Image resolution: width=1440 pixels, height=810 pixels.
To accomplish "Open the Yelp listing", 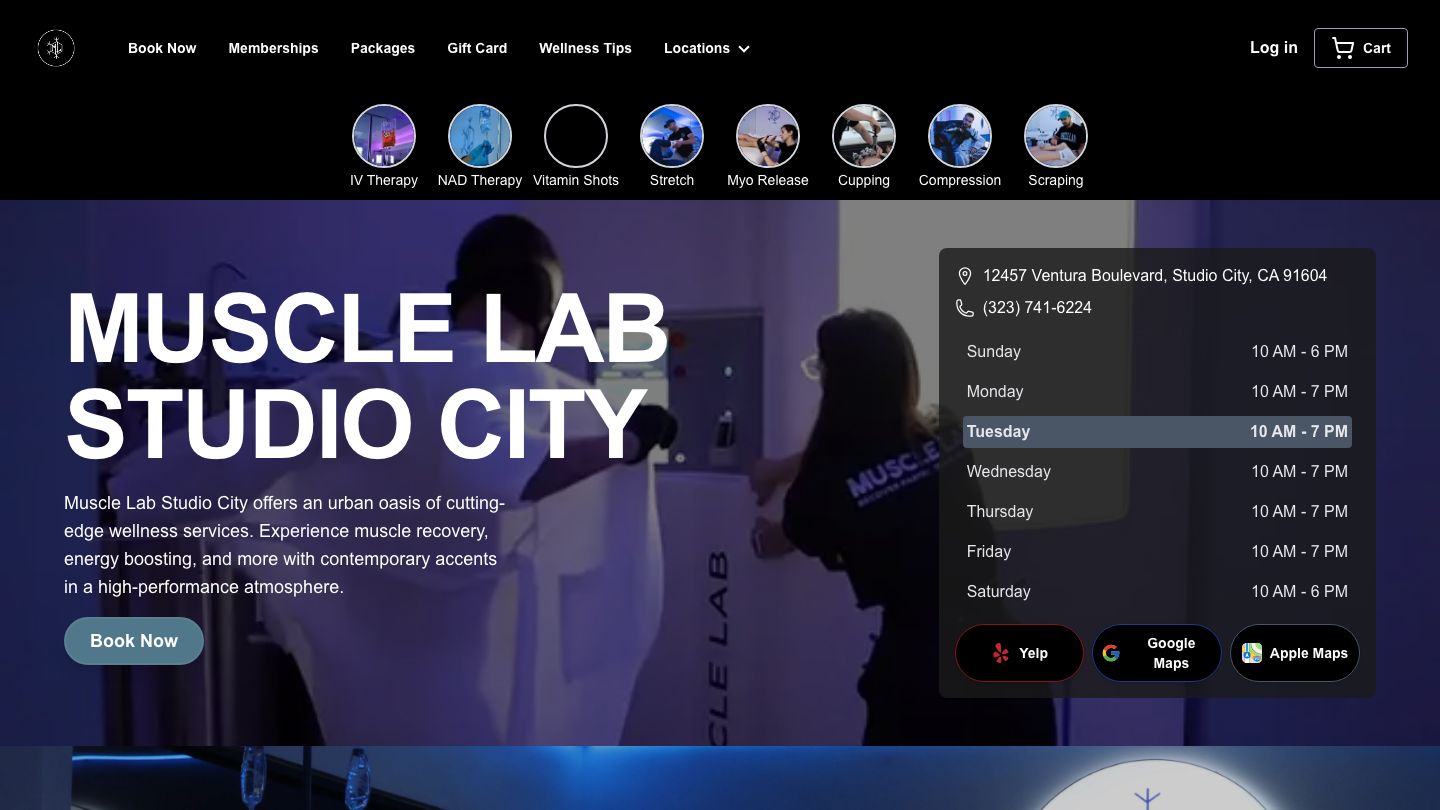I will [x=1019, y=653].
